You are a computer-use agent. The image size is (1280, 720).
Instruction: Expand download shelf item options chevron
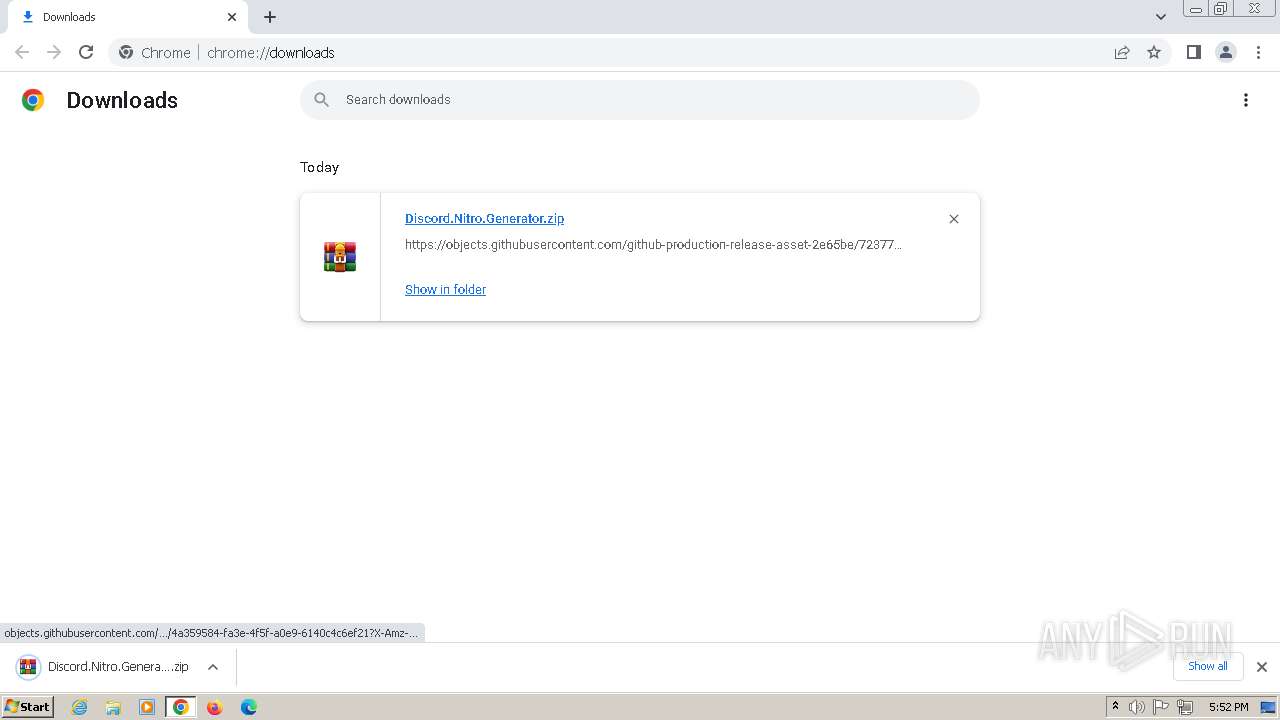[x=213, y=667]
